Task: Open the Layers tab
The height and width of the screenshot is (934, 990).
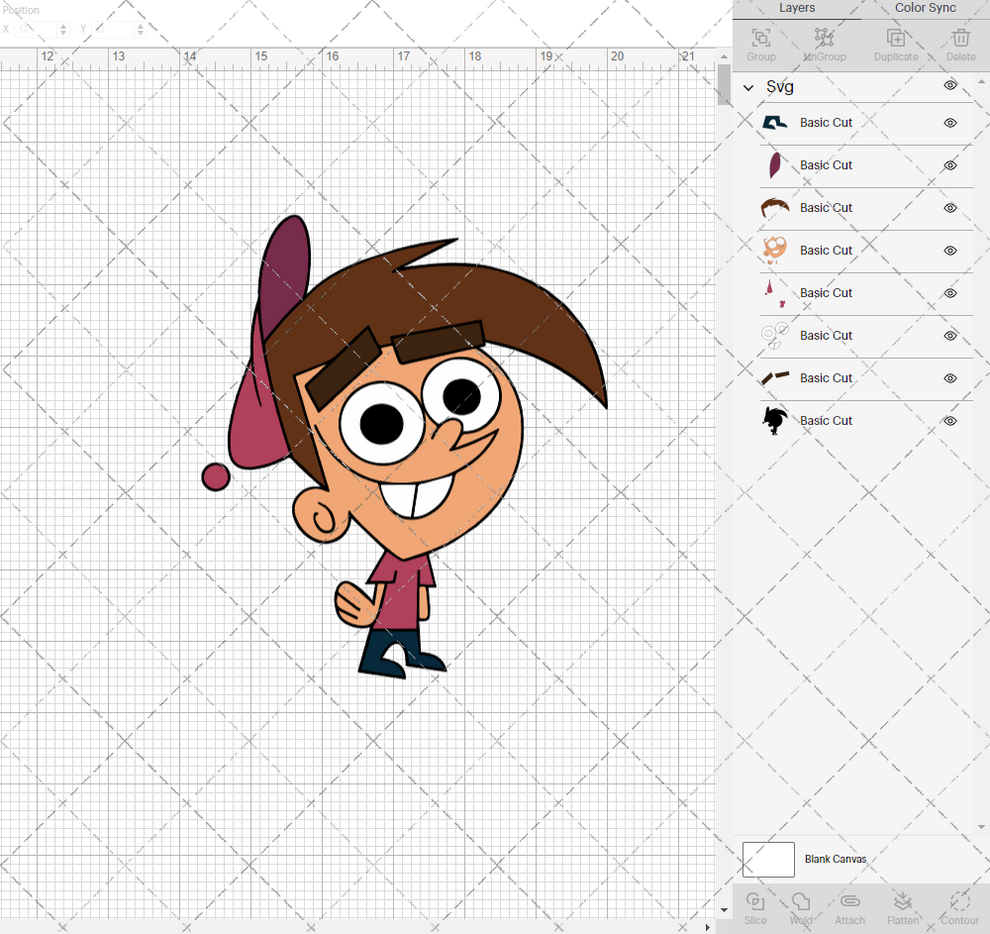Action: click(x=797, y=8)
